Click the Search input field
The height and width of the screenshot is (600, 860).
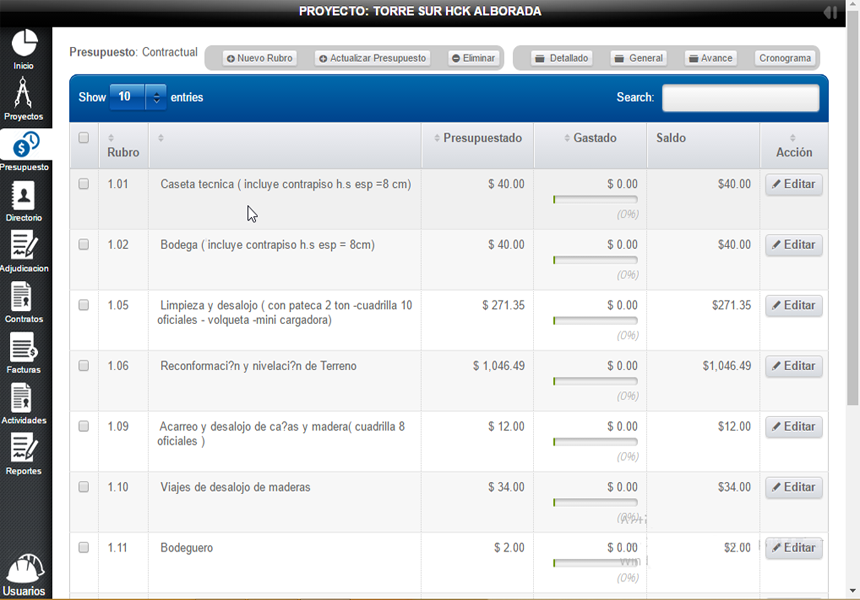740,98
